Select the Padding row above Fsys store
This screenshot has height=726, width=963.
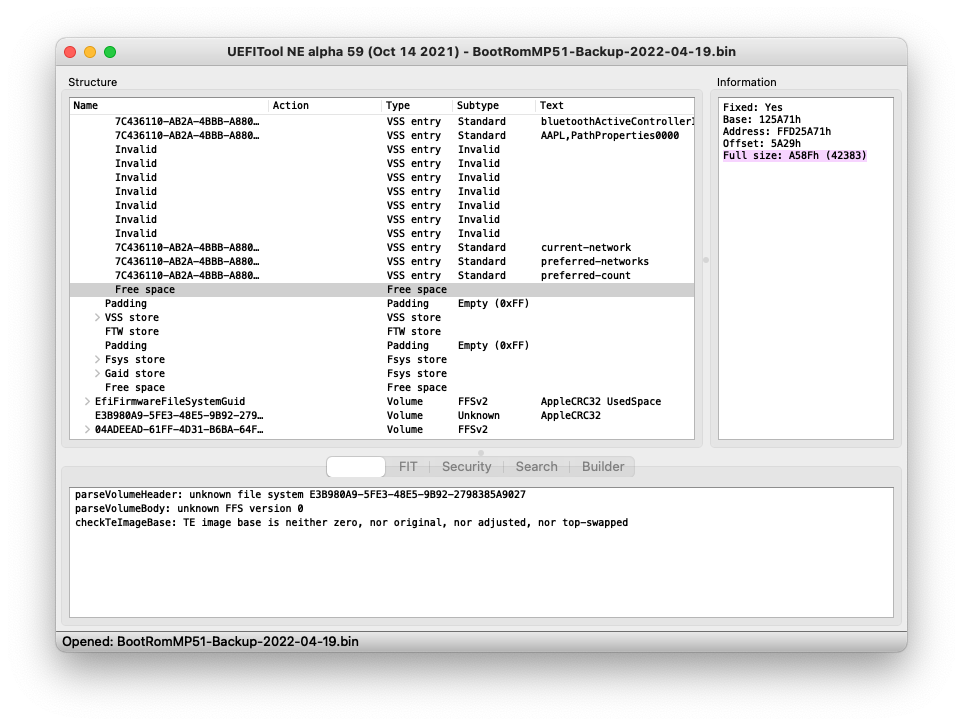pyautogui.click(x=382, y=346)
